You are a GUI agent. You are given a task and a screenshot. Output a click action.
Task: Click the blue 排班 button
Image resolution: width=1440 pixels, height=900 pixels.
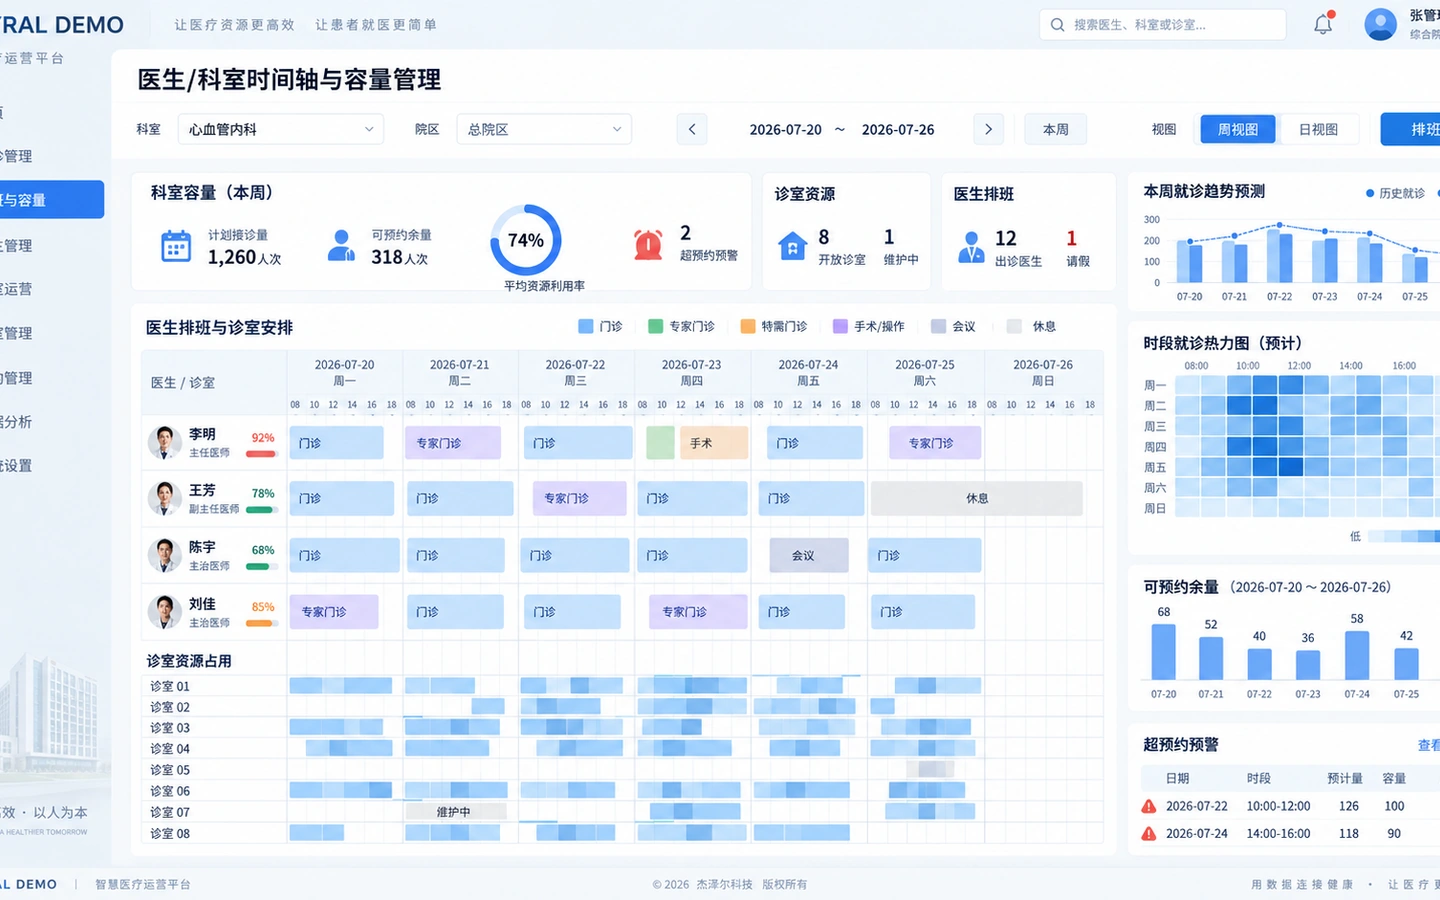[1411, 129]
